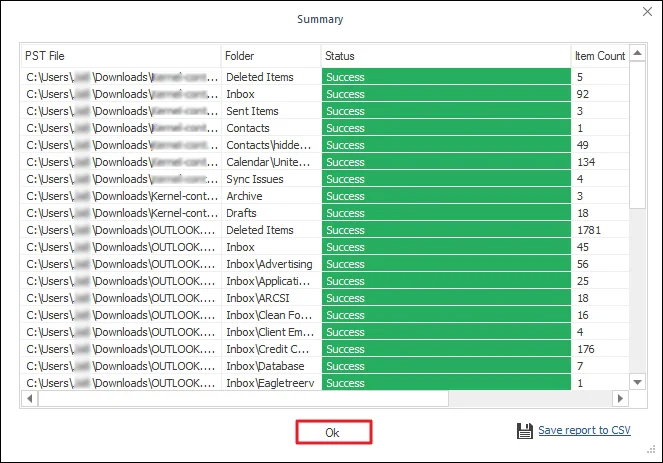Close the Summary dialog
This screenshot has height=463, width=663.
coord(647,11)
